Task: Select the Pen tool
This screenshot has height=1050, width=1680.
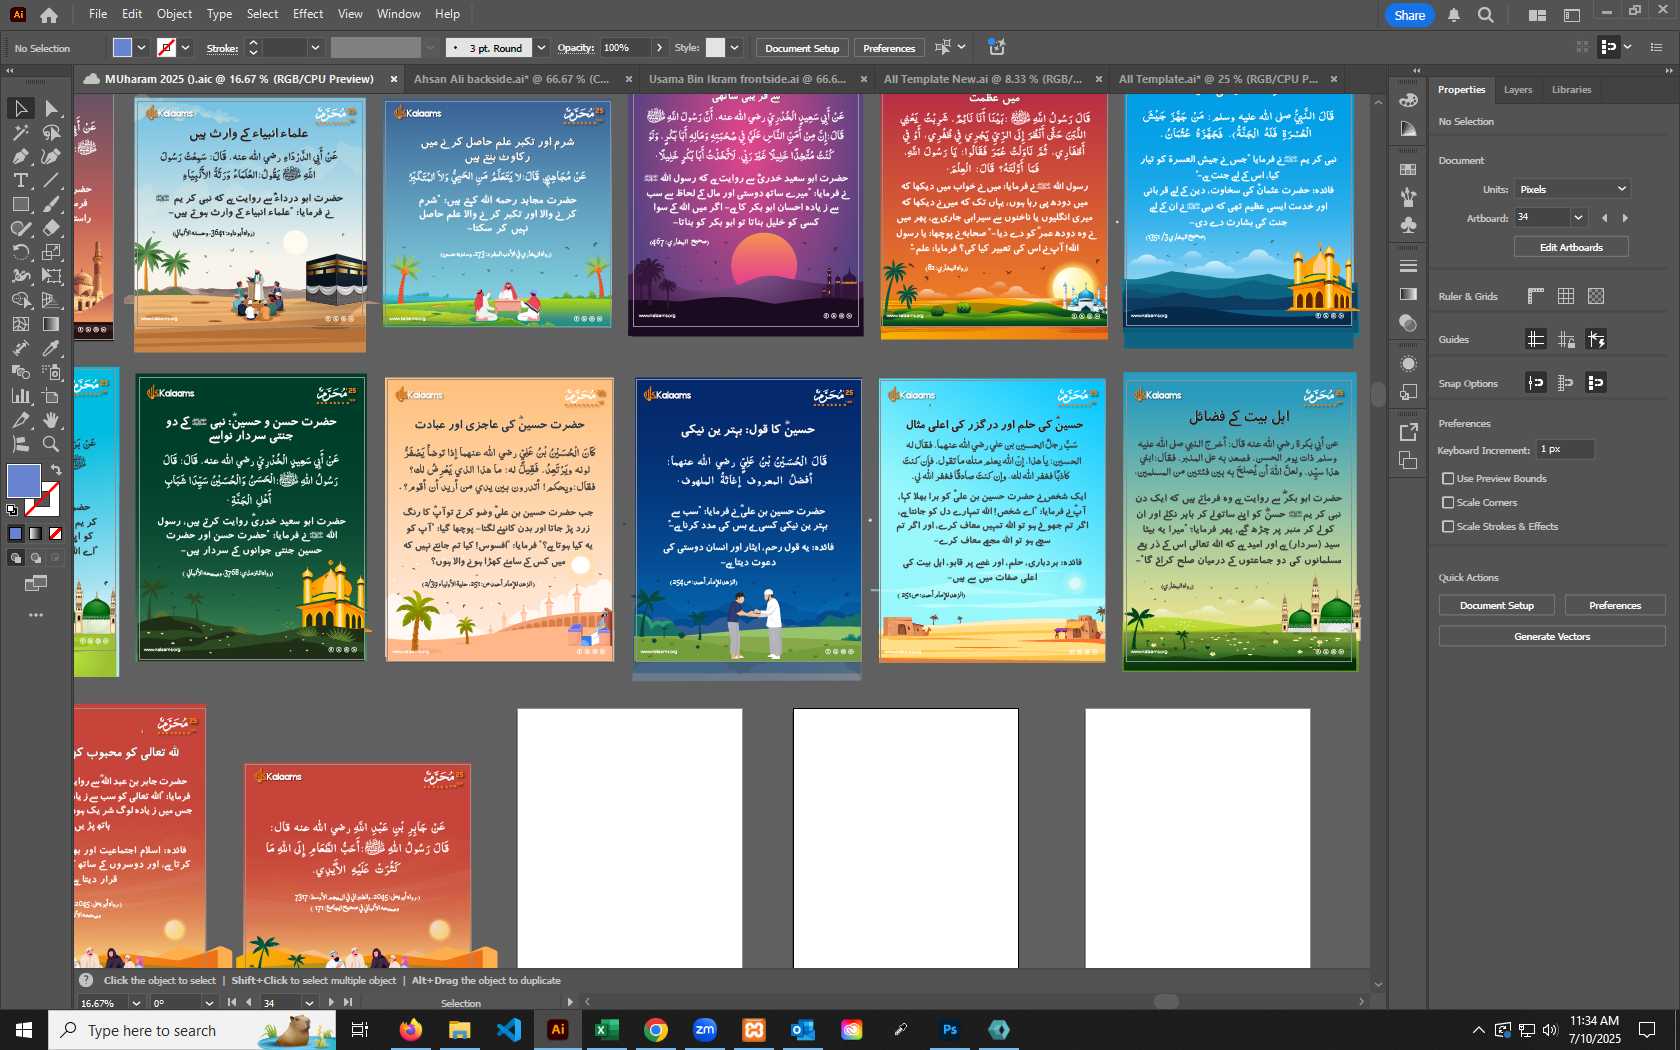Action: point(21,156)
